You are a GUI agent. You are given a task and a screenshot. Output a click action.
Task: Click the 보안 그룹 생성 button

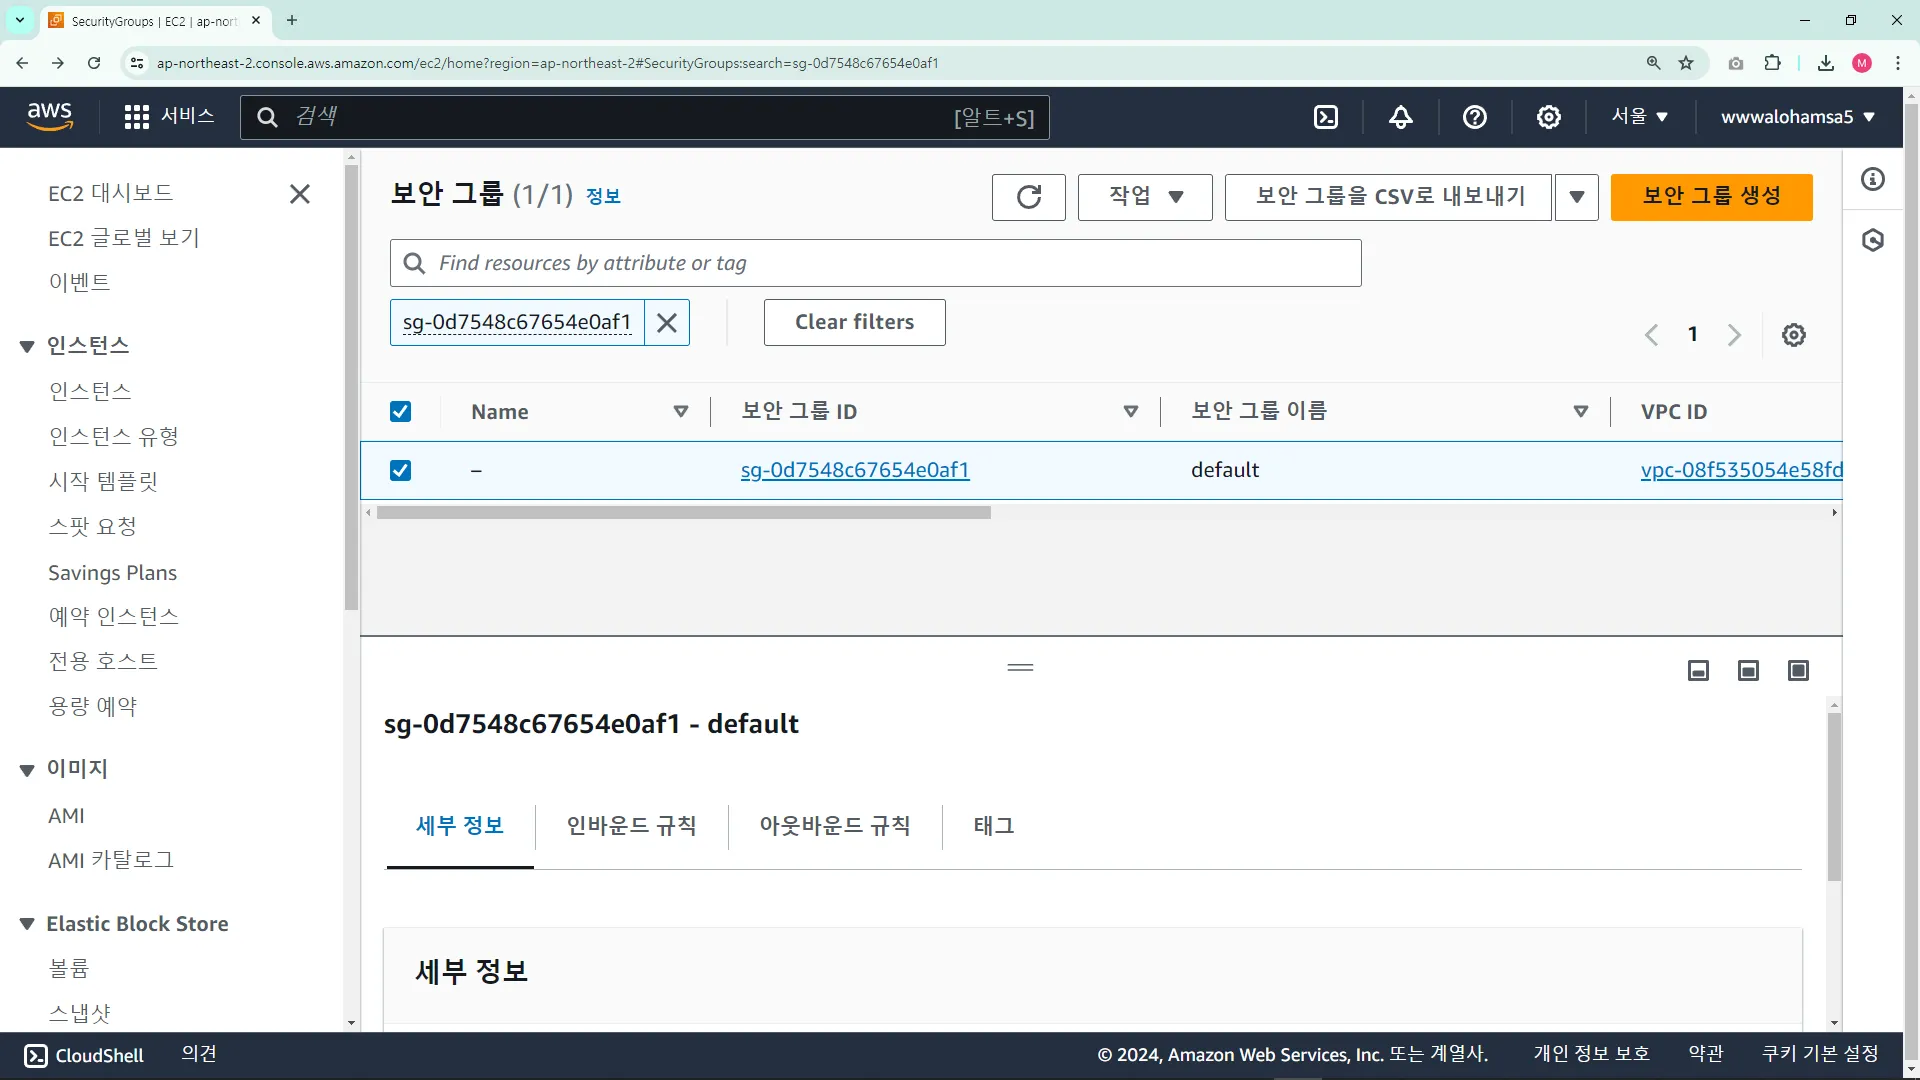tap(1711, 196)
